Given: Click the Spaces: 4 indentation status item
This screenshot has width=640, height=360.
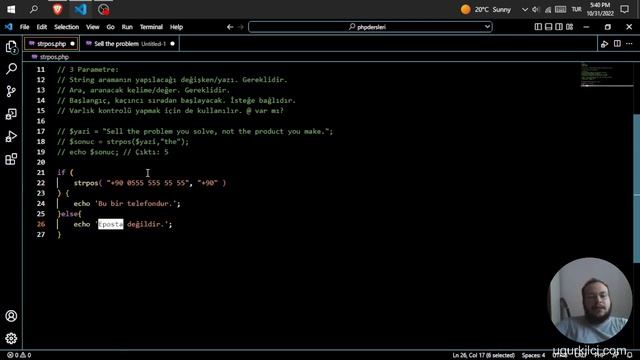Looking at the screenshot, I should point(533,356).
